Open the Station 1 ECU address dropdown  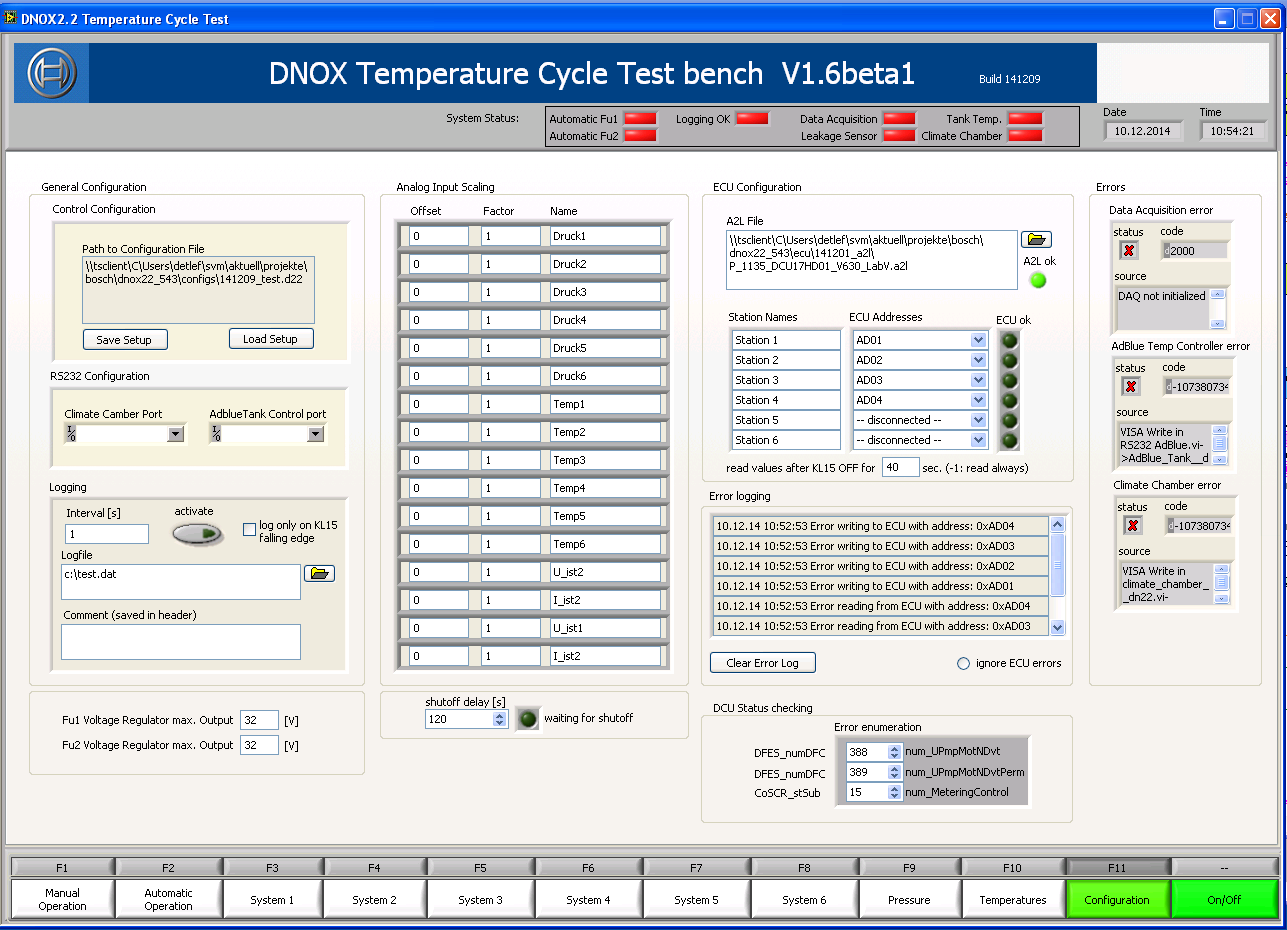pos(978,340)
